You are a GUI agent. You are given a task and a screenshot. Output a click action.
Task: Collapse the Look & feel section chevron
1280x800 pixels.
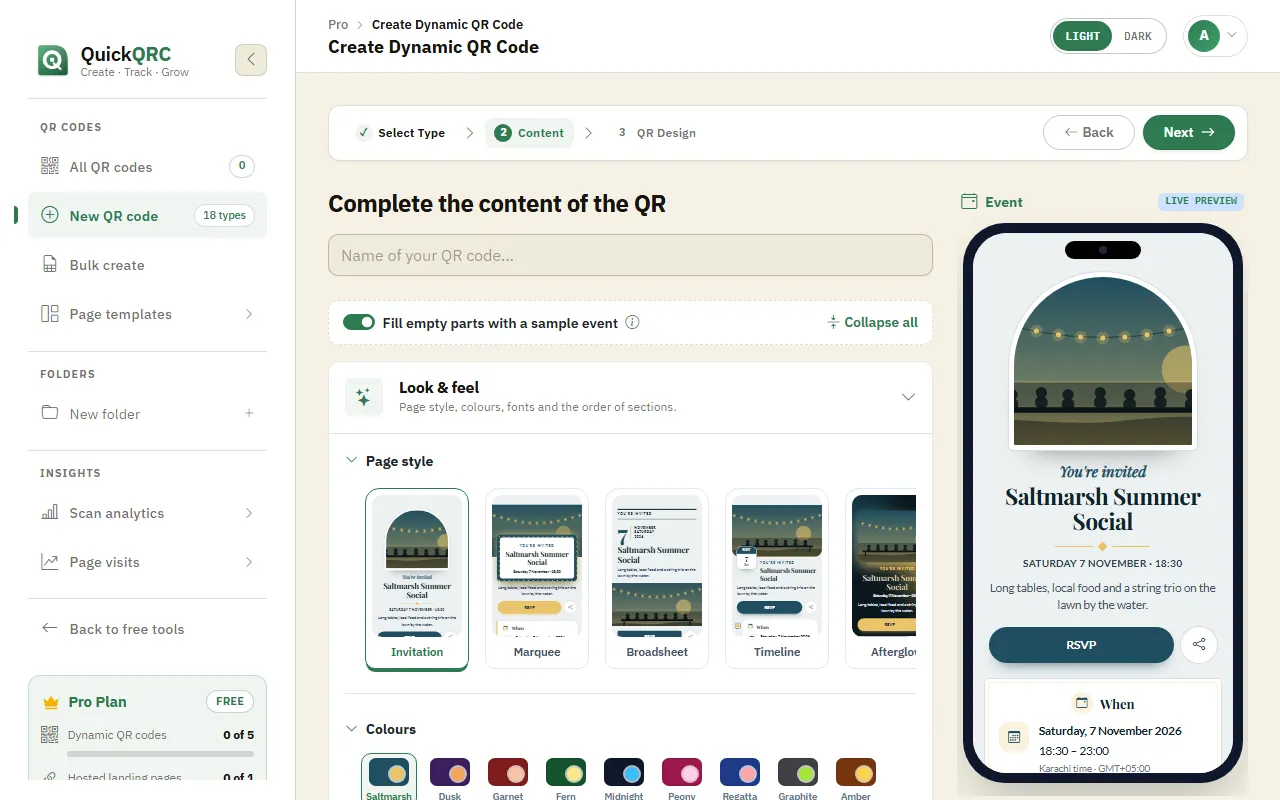tap(908, 397)
